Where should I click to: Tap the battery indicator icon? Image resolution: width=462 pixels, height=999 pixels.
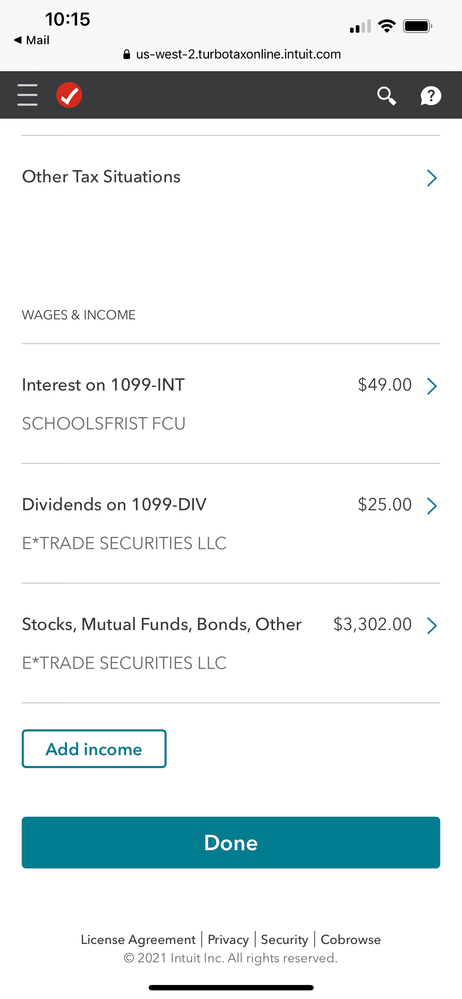(x=418, y=26)
